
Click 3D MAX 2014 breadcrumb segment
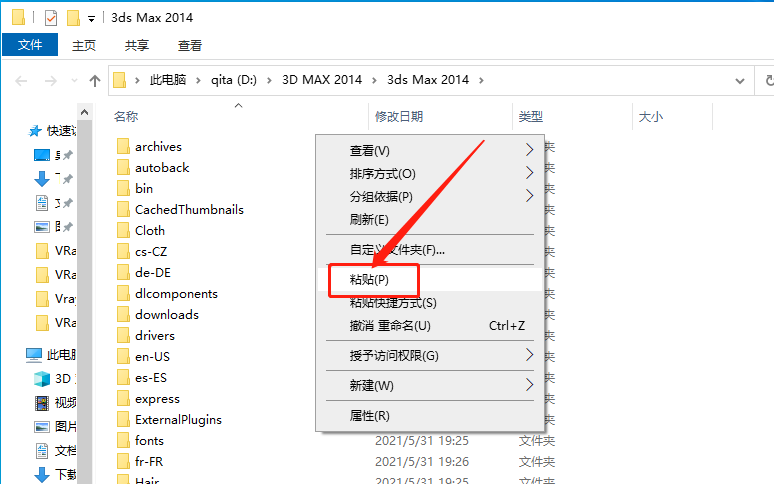coord(322,79)
